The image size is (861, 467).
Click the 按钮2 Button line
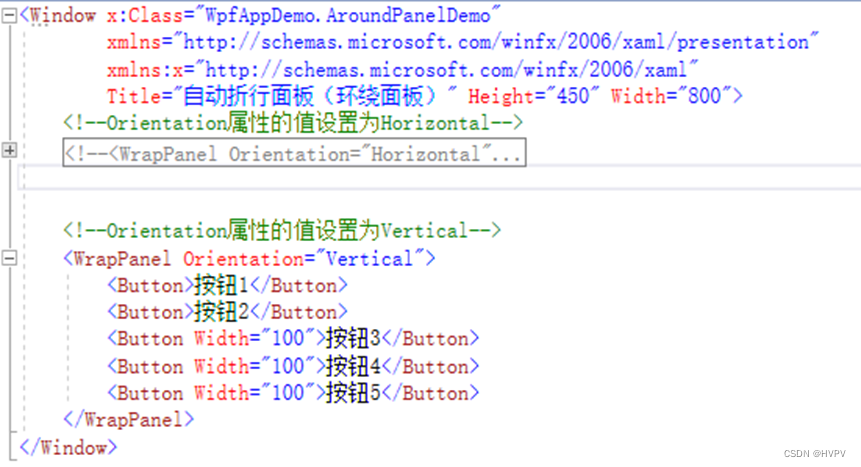click(227, 312)
